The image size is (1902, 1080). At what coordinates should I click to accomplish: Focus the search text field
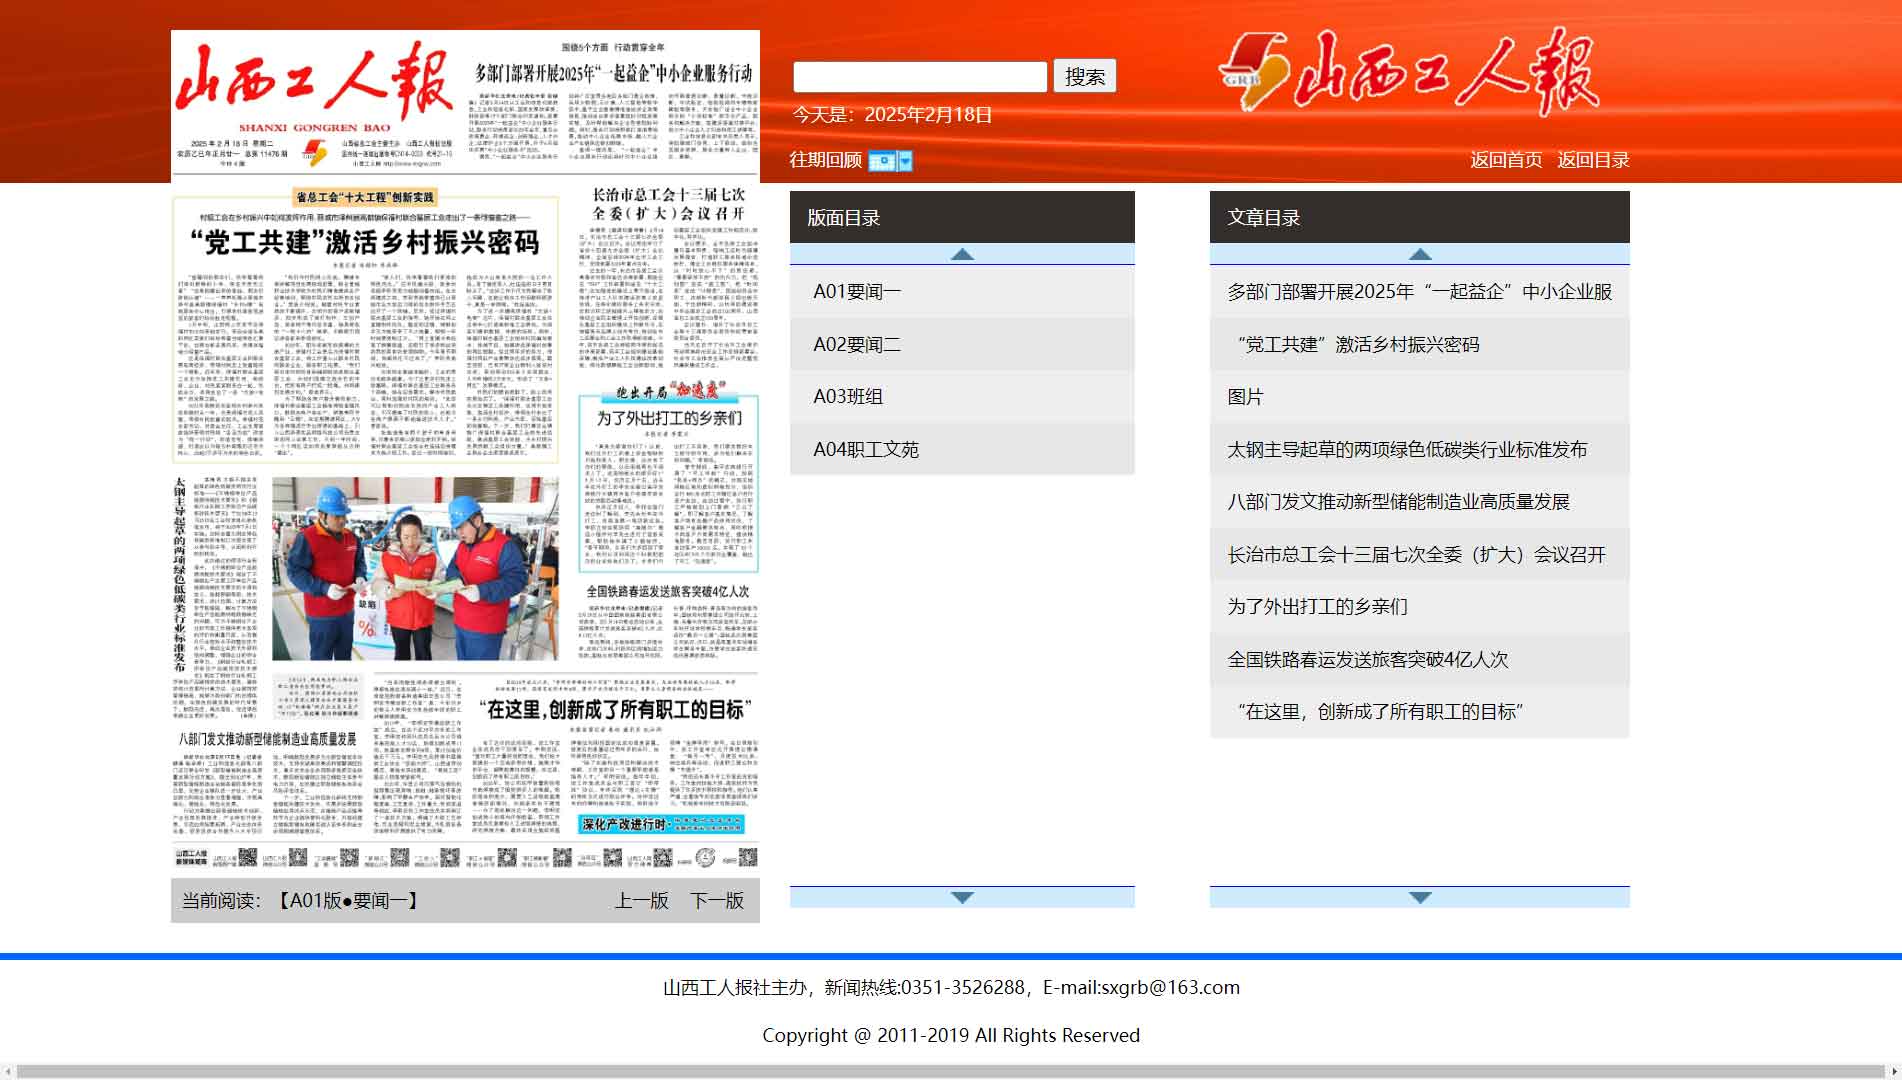coord(920,77)
